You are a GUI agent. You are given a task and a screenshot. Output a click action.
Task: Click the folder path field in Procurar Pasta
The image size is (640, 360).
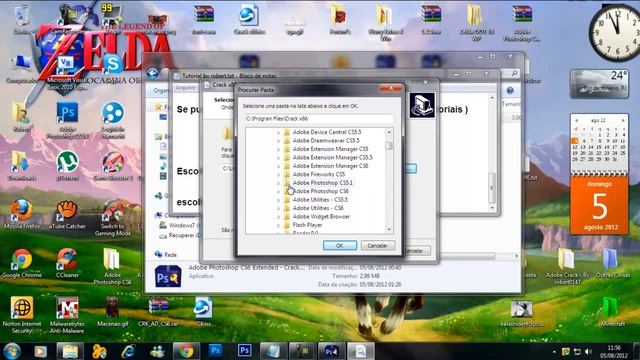(319, 119)
